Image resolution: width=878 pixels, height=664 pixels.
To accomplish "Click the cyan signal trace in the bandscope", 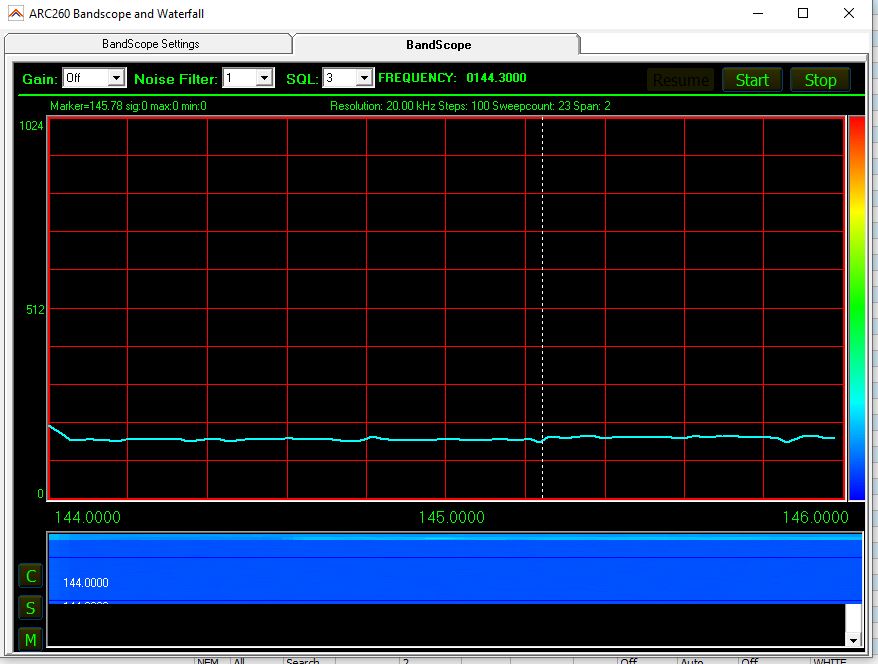I will [x=442, y=439].
